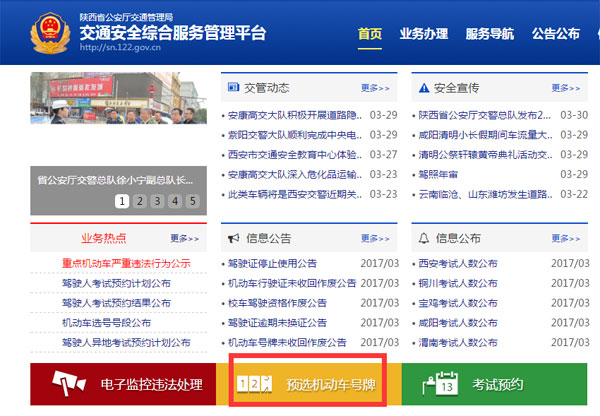Open 机动车号牌未收回作废公告
600x416 pixels.
(287, 343)
